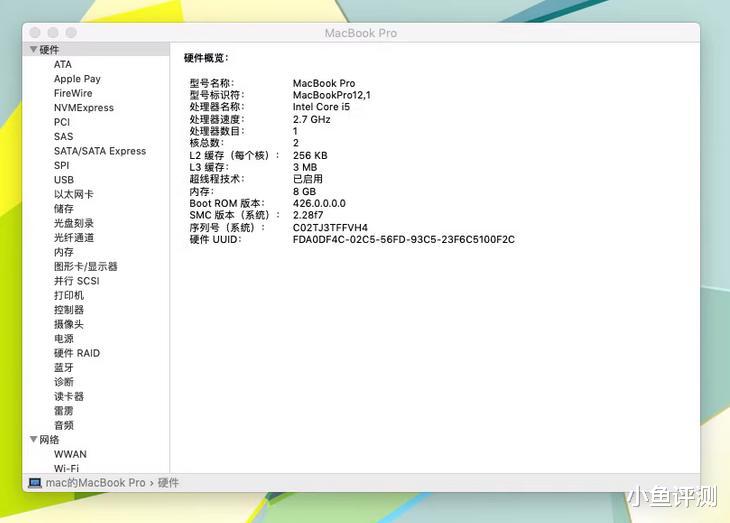This screenshot has height=523, width=730.
Task: Click hyper-threading value 已启用
Action: (308, 179)
